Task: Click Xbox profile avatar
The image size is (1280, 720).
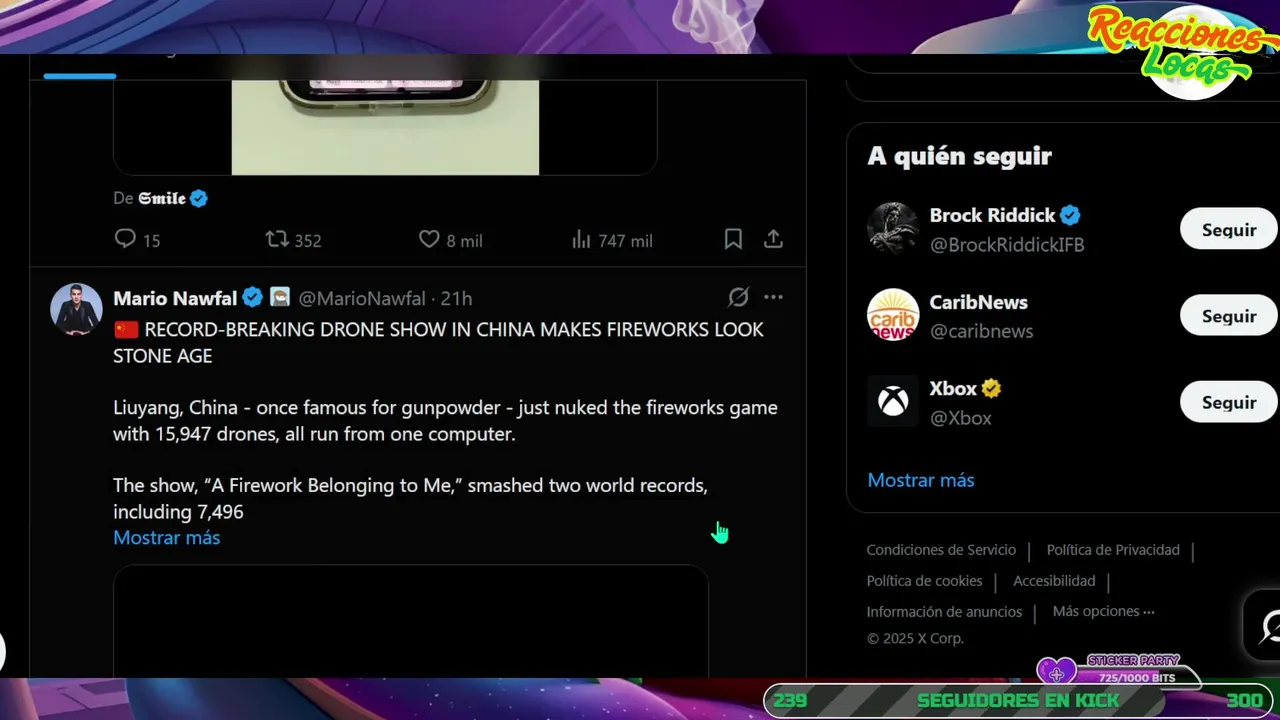Action: coord(892,401)
